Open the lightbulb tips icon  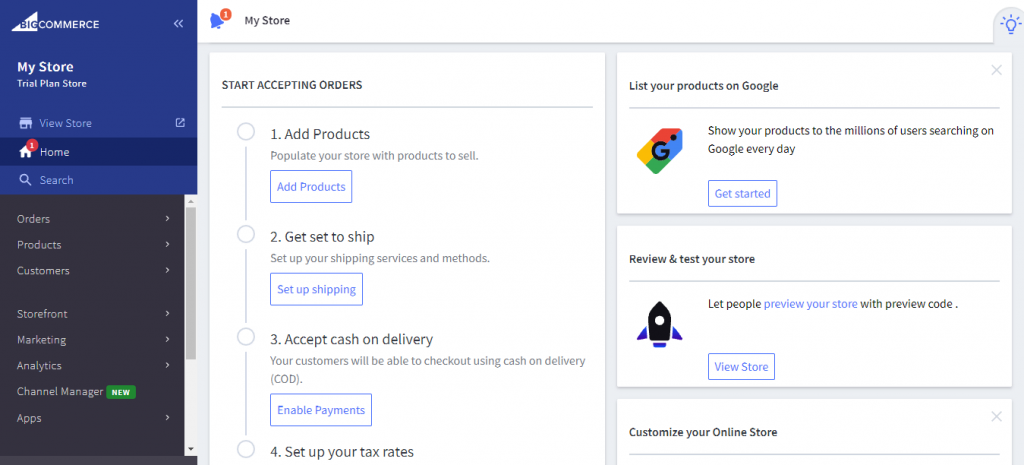click(1008, 23)
